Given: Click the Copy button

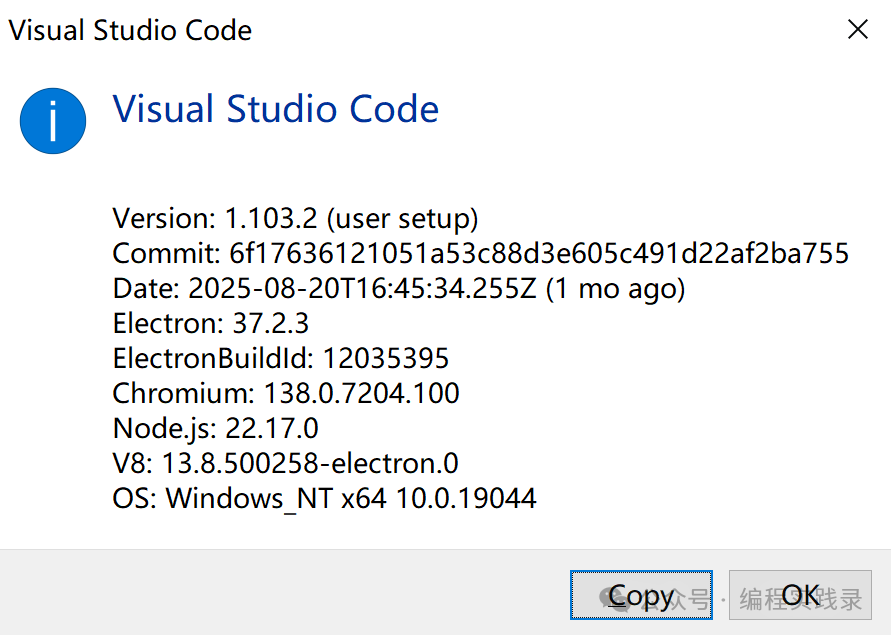Looking at the screenshot, I should (641, 594).
